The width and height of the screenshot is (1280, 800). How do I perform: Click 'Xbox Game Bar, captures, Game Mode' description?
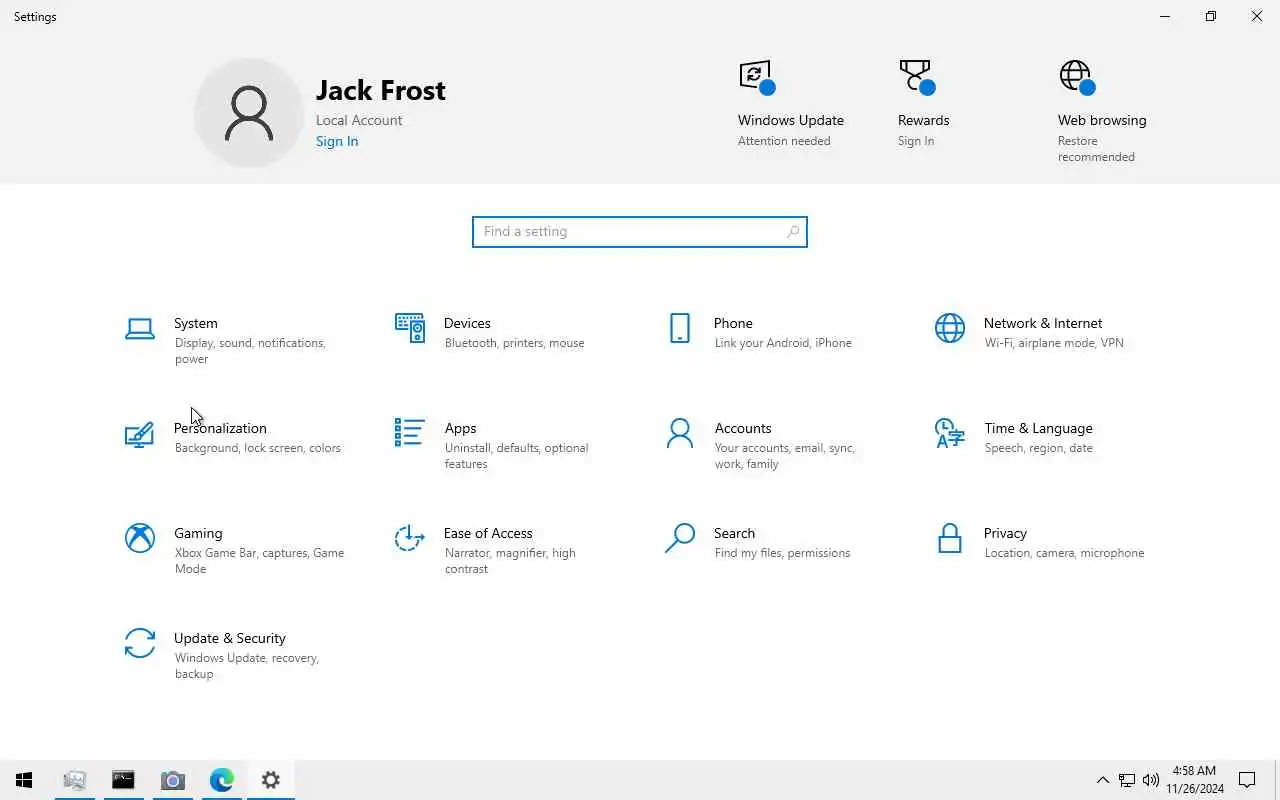point(259,561)
